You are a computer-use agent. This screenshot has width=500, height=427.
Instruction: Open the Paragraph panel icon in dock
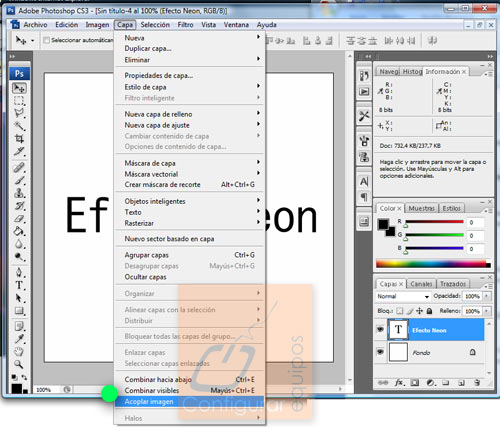pos(364,197)
